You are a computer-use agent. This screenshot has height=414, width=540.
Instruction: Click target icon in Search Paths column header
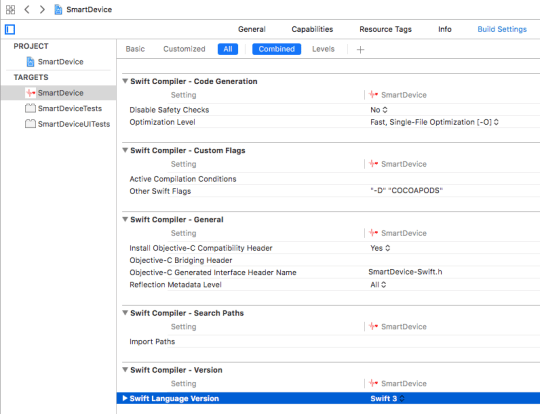point(373,326)
